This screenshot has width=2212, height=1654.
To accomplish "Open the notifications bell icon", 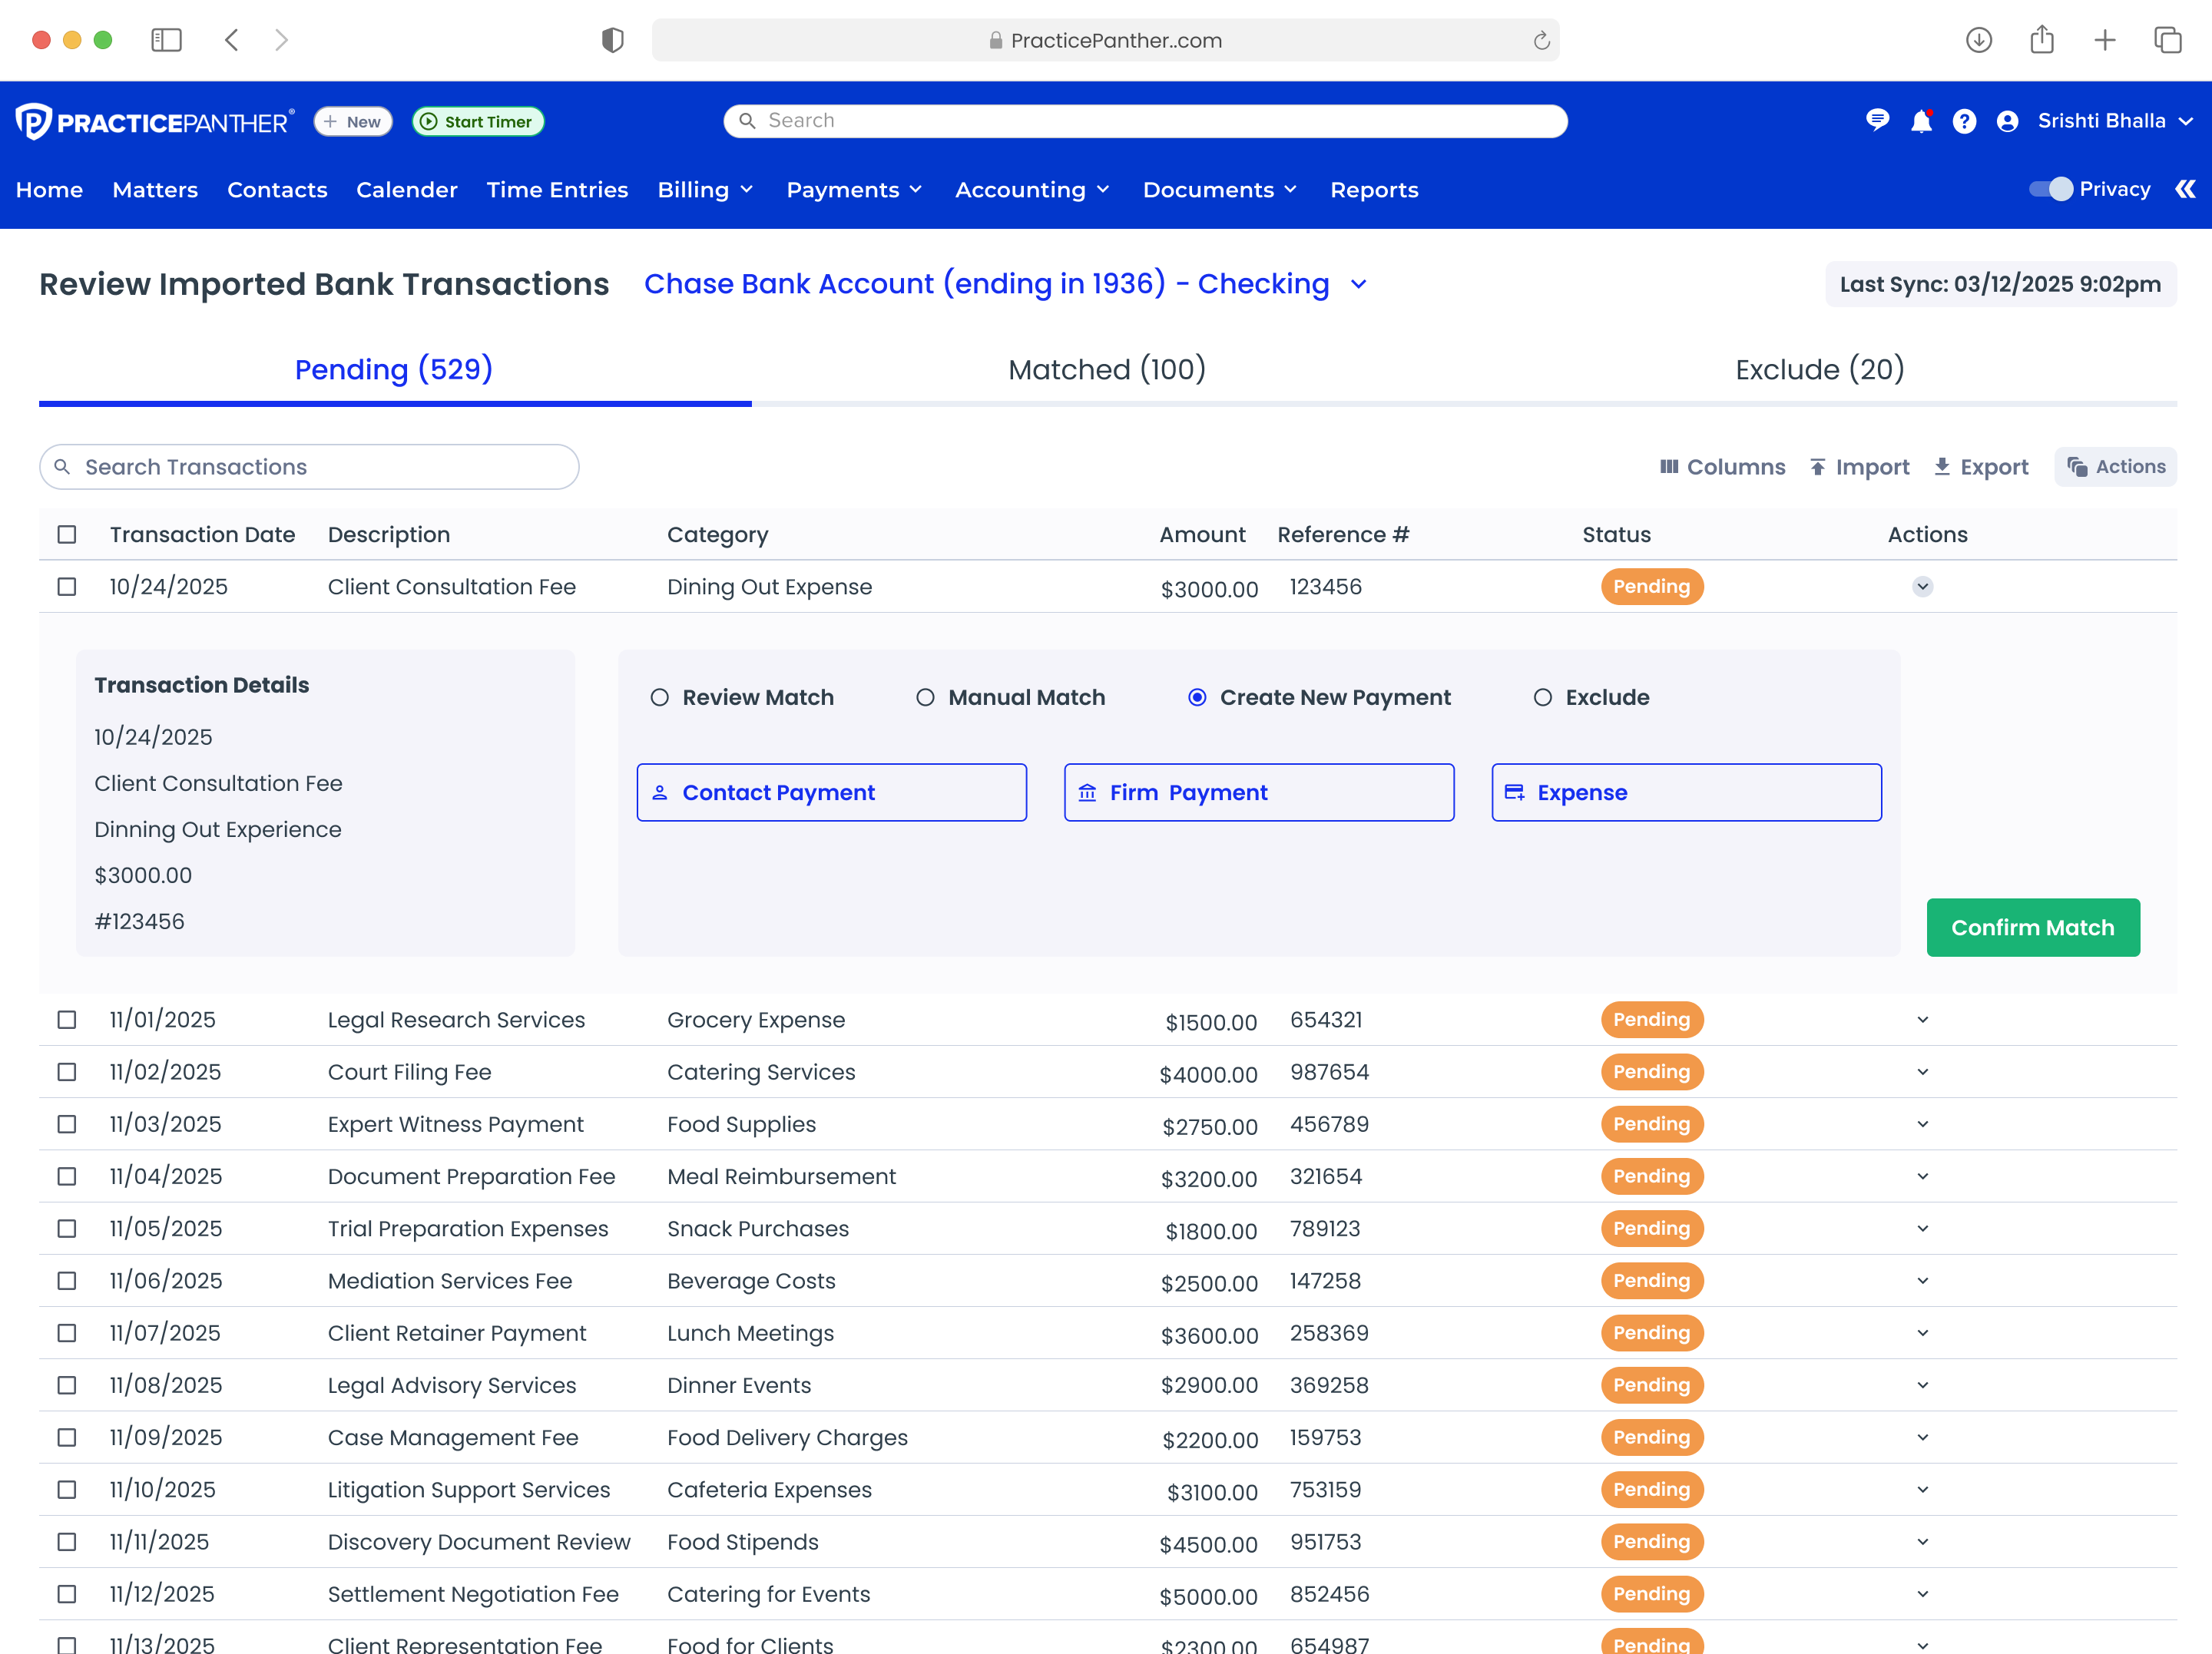I will (x=1921, y=121).
